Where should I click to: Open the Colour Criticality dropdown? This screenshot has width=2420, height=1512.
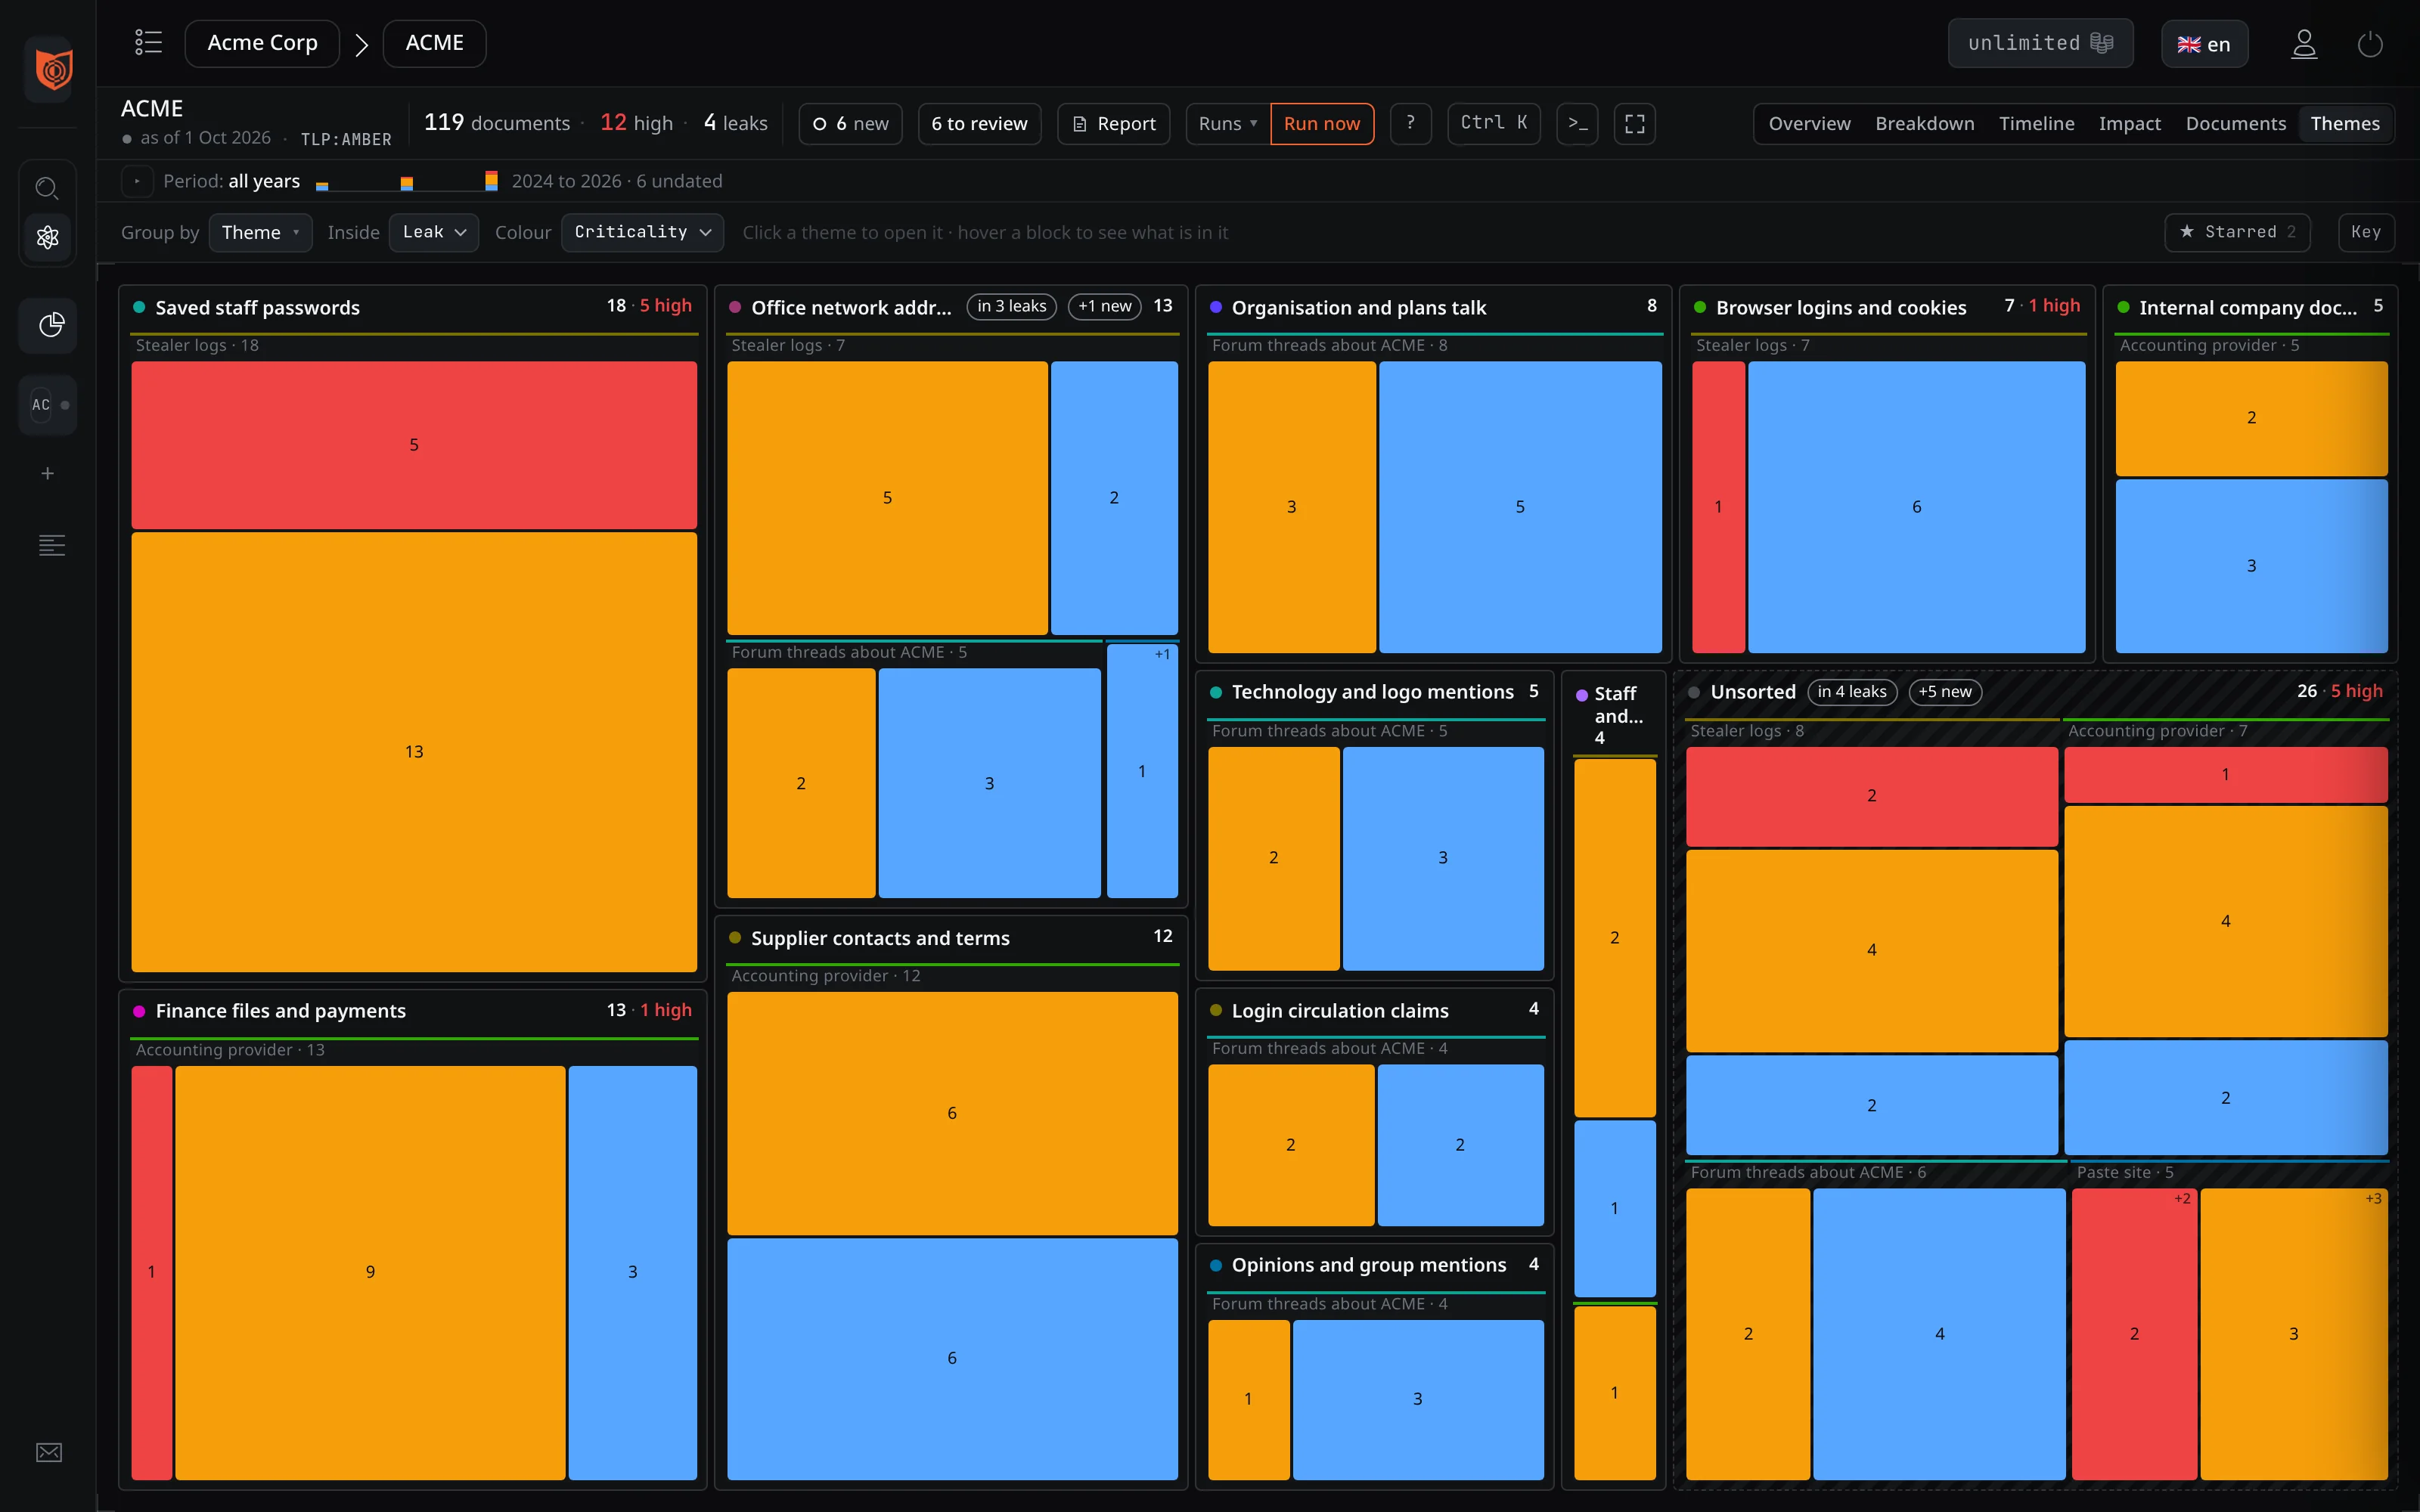(x=642, y=232)
